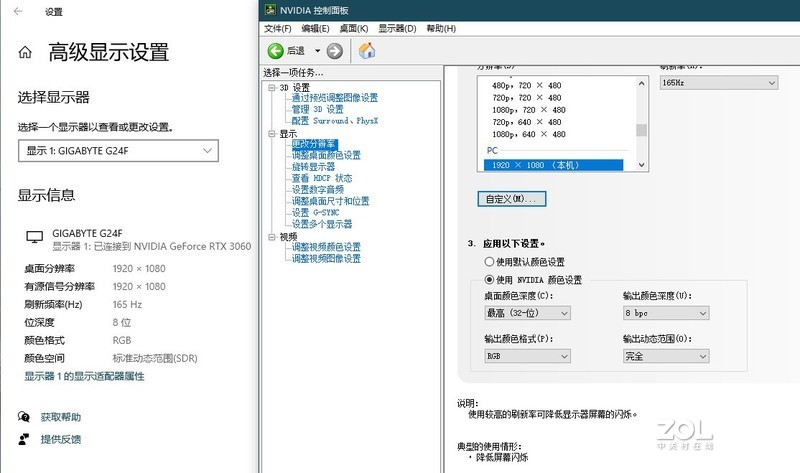The height and width of the screenshot is (473, 800).
Task: Click the 165 Hz refresh value in 设置
Action: coord(127,305)
